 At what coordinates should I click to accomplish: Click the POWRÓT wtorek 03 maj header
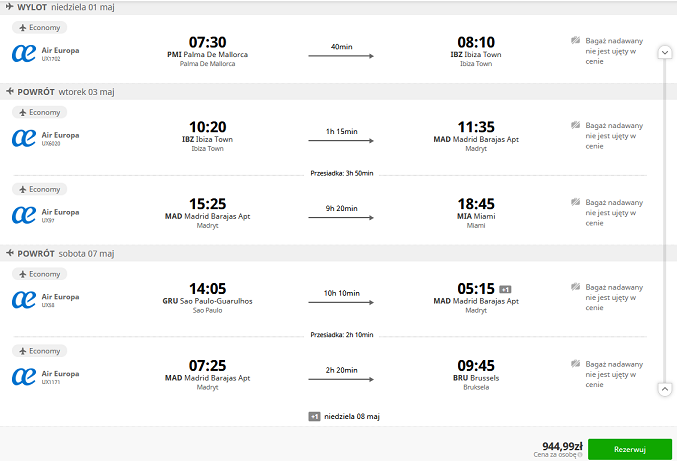point(60,92)
